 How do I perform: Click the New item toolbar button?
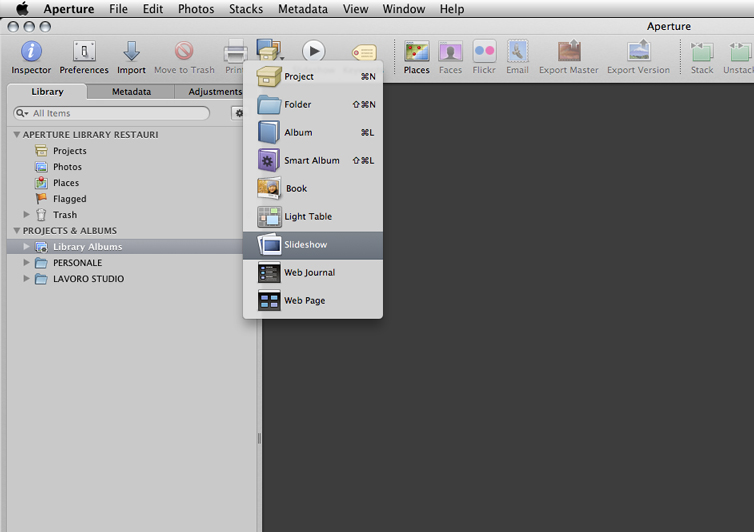(269, 50)
